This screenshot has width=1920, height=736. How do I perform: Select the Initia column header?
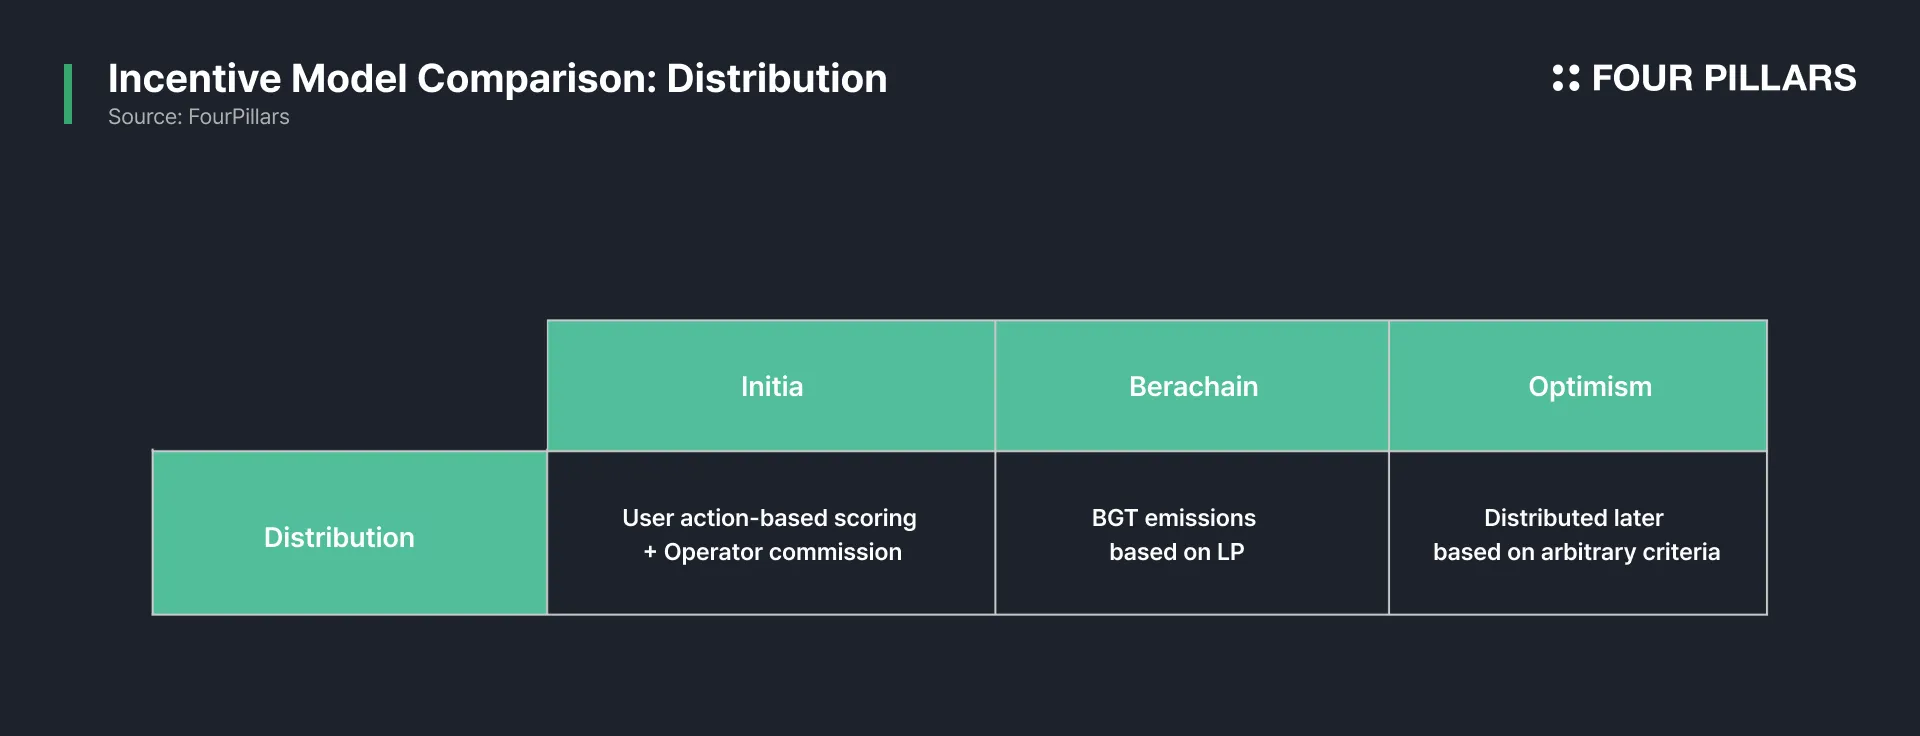[771, 386]
